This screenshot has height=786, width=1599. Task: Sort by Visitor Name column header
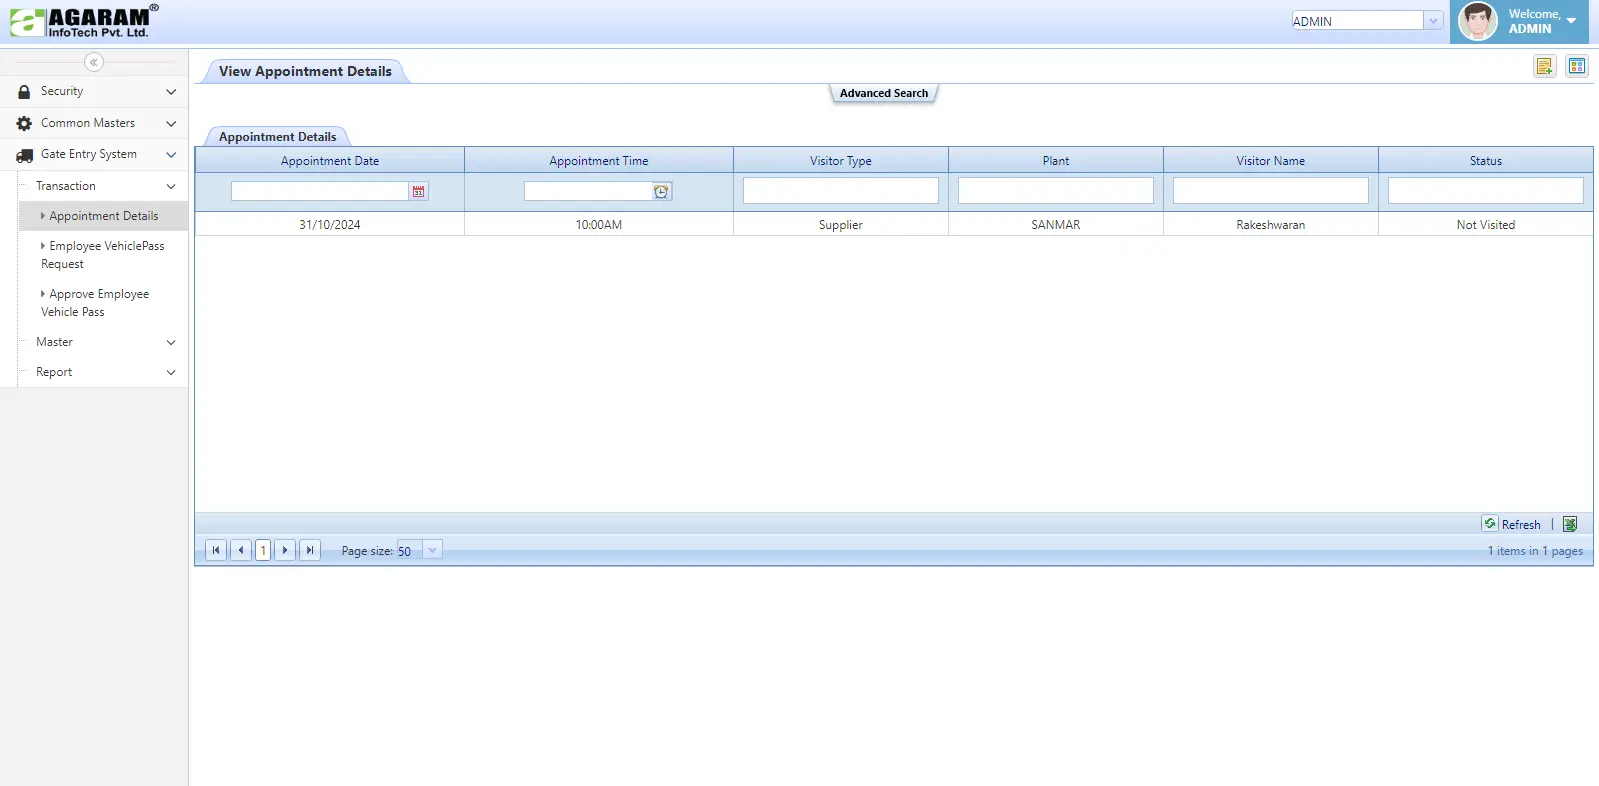[1270, 161]
